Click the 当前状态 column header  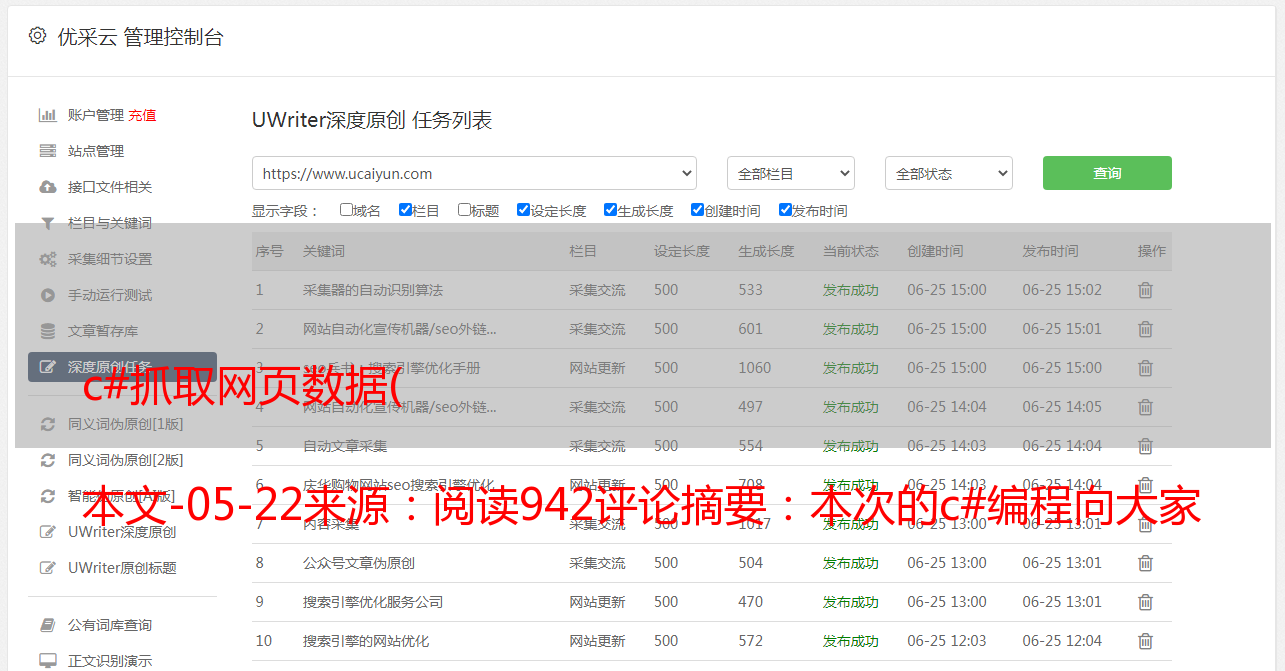(x=851, y=251)
